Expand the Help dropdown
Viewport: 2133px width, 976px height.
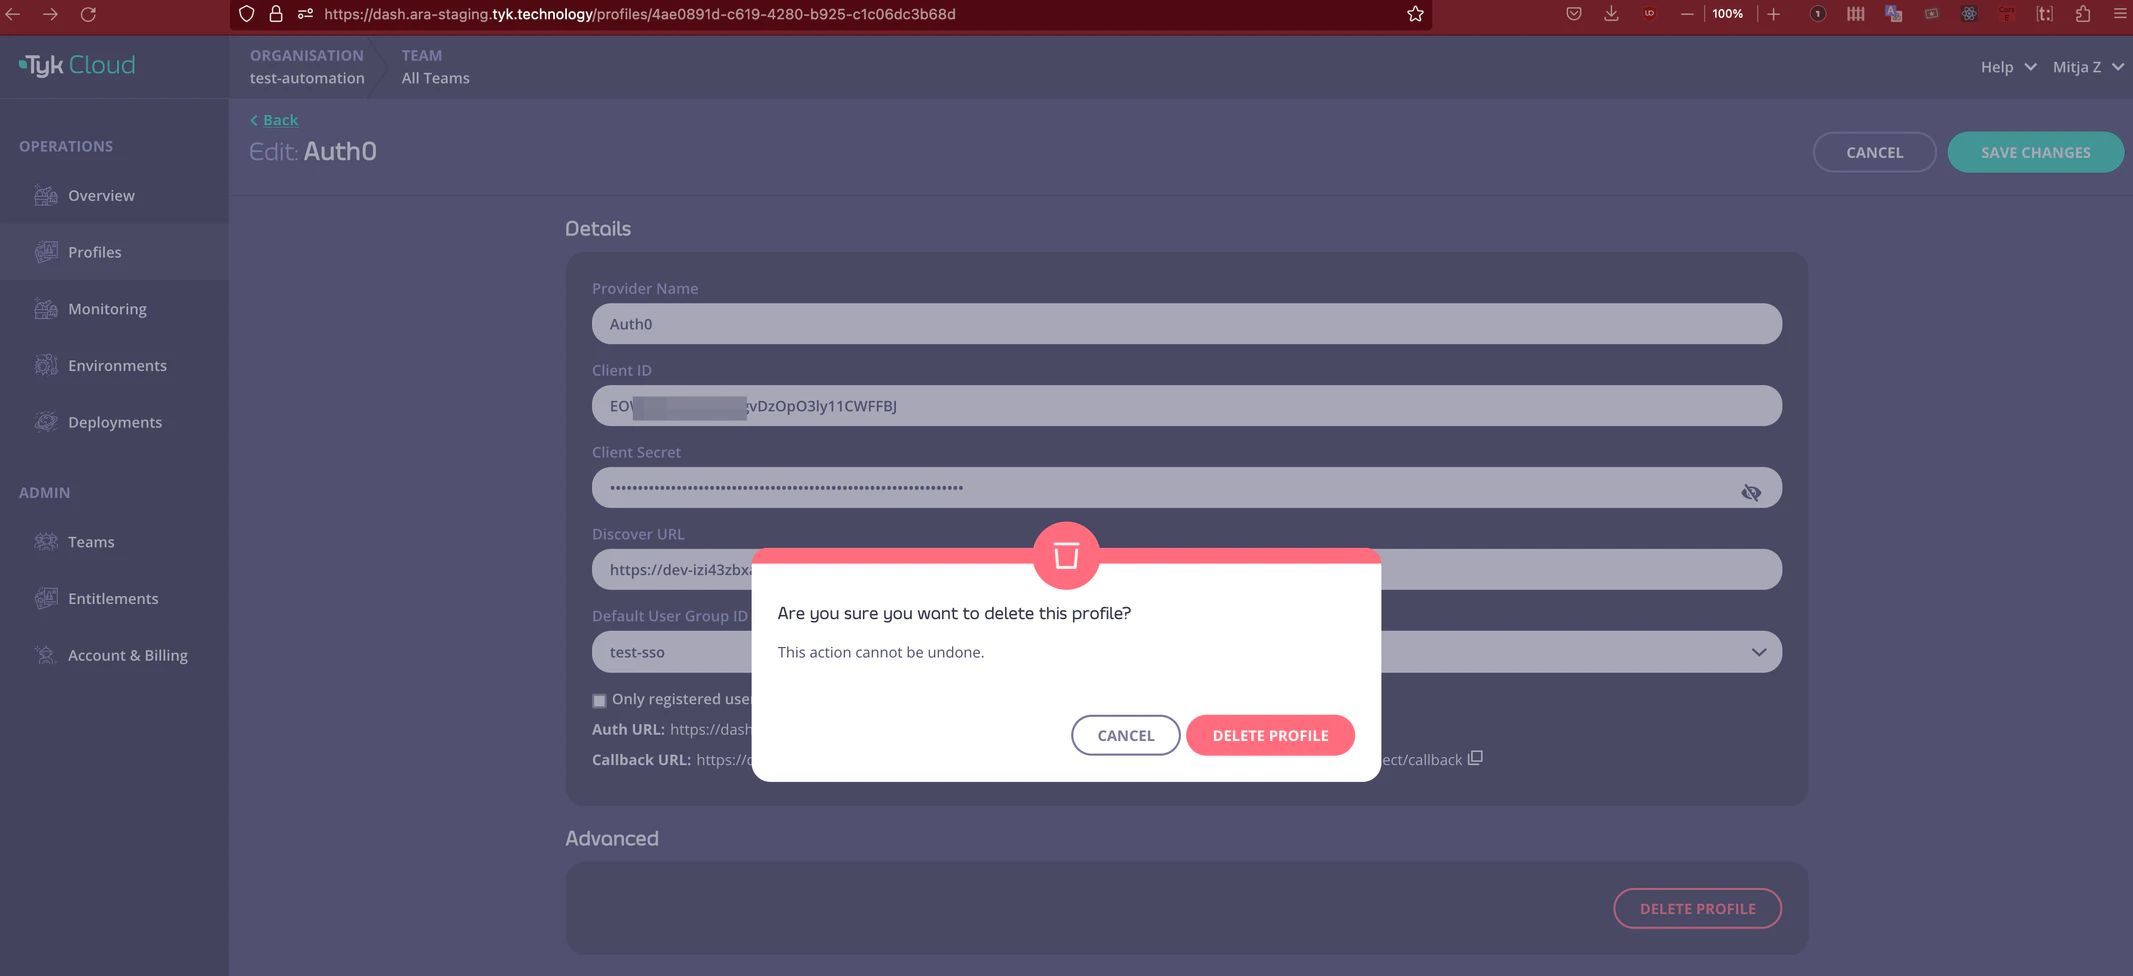[2005, 66]
